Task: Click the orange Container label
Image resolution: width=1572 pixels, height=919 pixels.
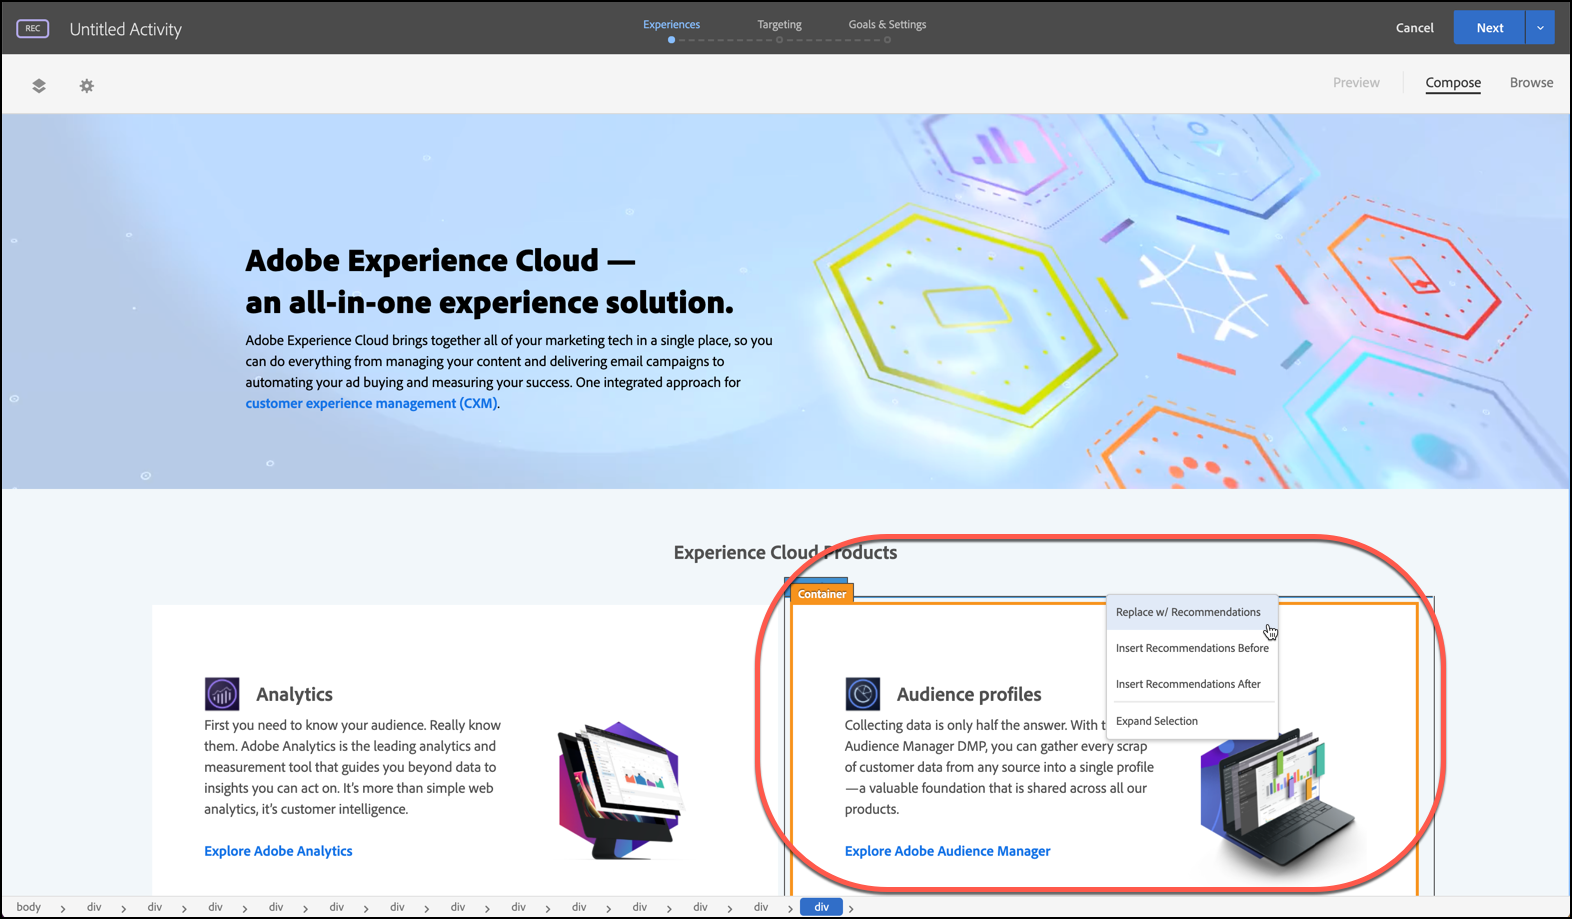Action: [x=822, y=594]
